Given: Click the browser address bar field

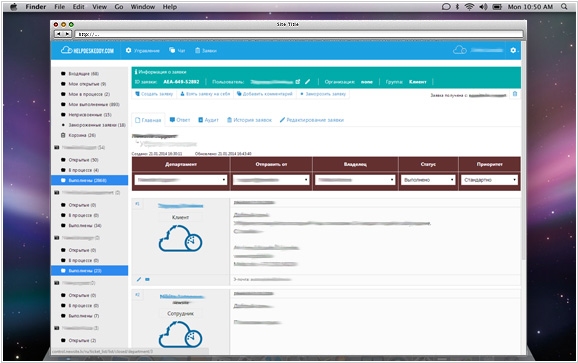Looking at the screenshot, I should point(299,34).
